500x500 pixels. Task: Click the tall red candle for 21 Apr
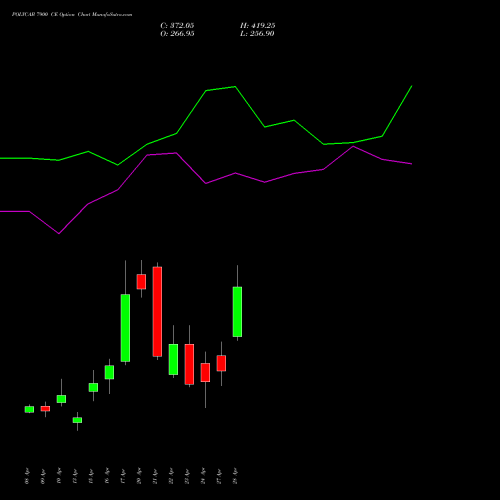pos(157,312)
